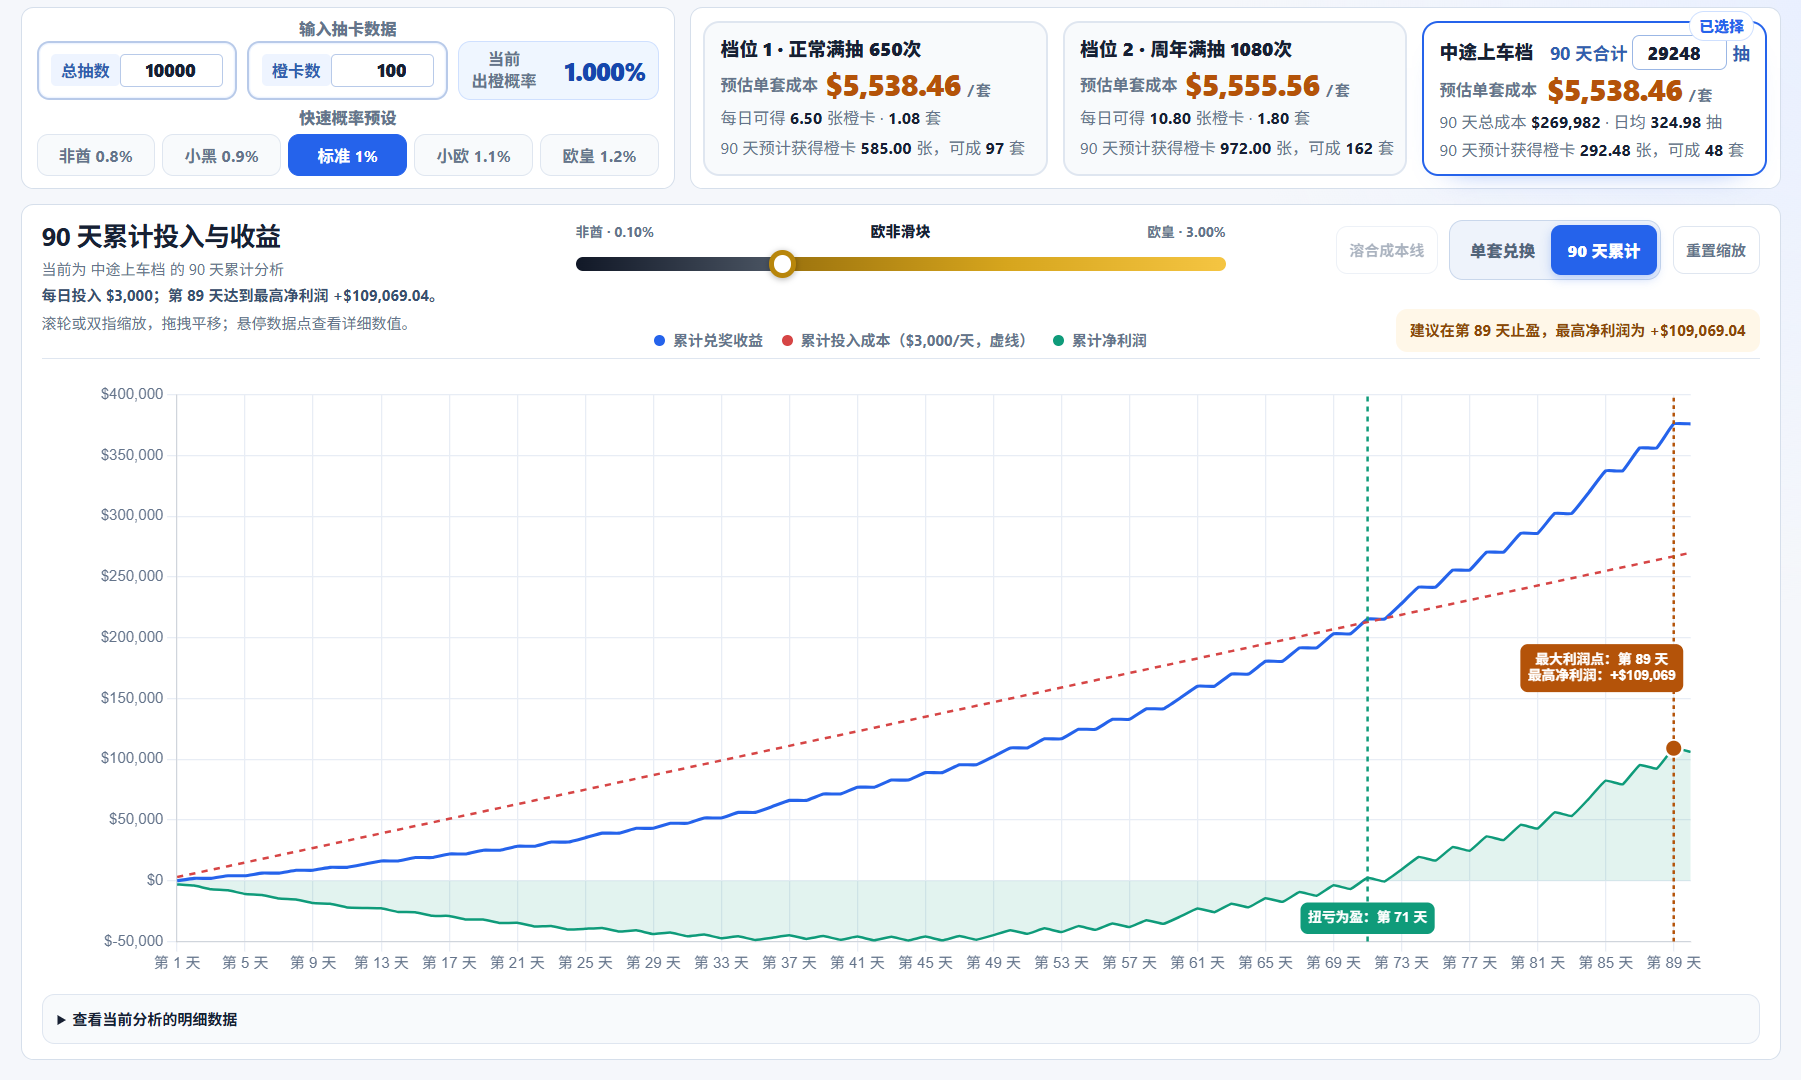This screenshot has width=1801, height=1080.
Task: Switch to the 单套兑换 view tab
Action: 1502,251
